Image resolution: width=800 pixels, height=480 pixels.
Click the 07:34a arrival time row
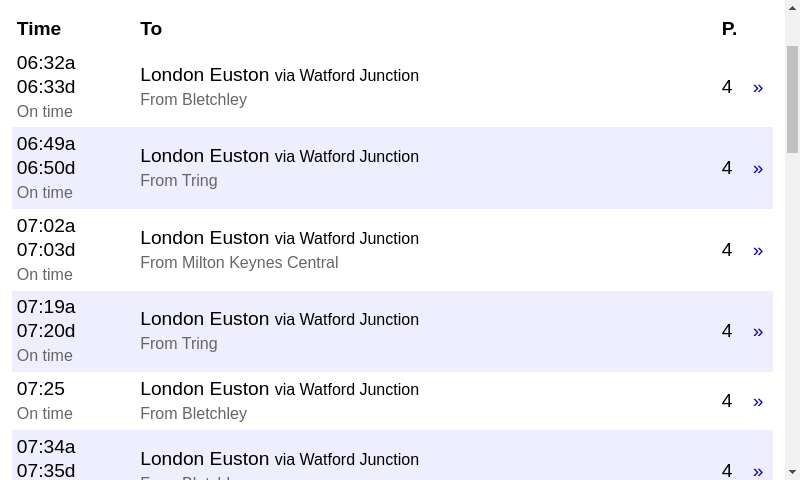click(x=46, y=447)
